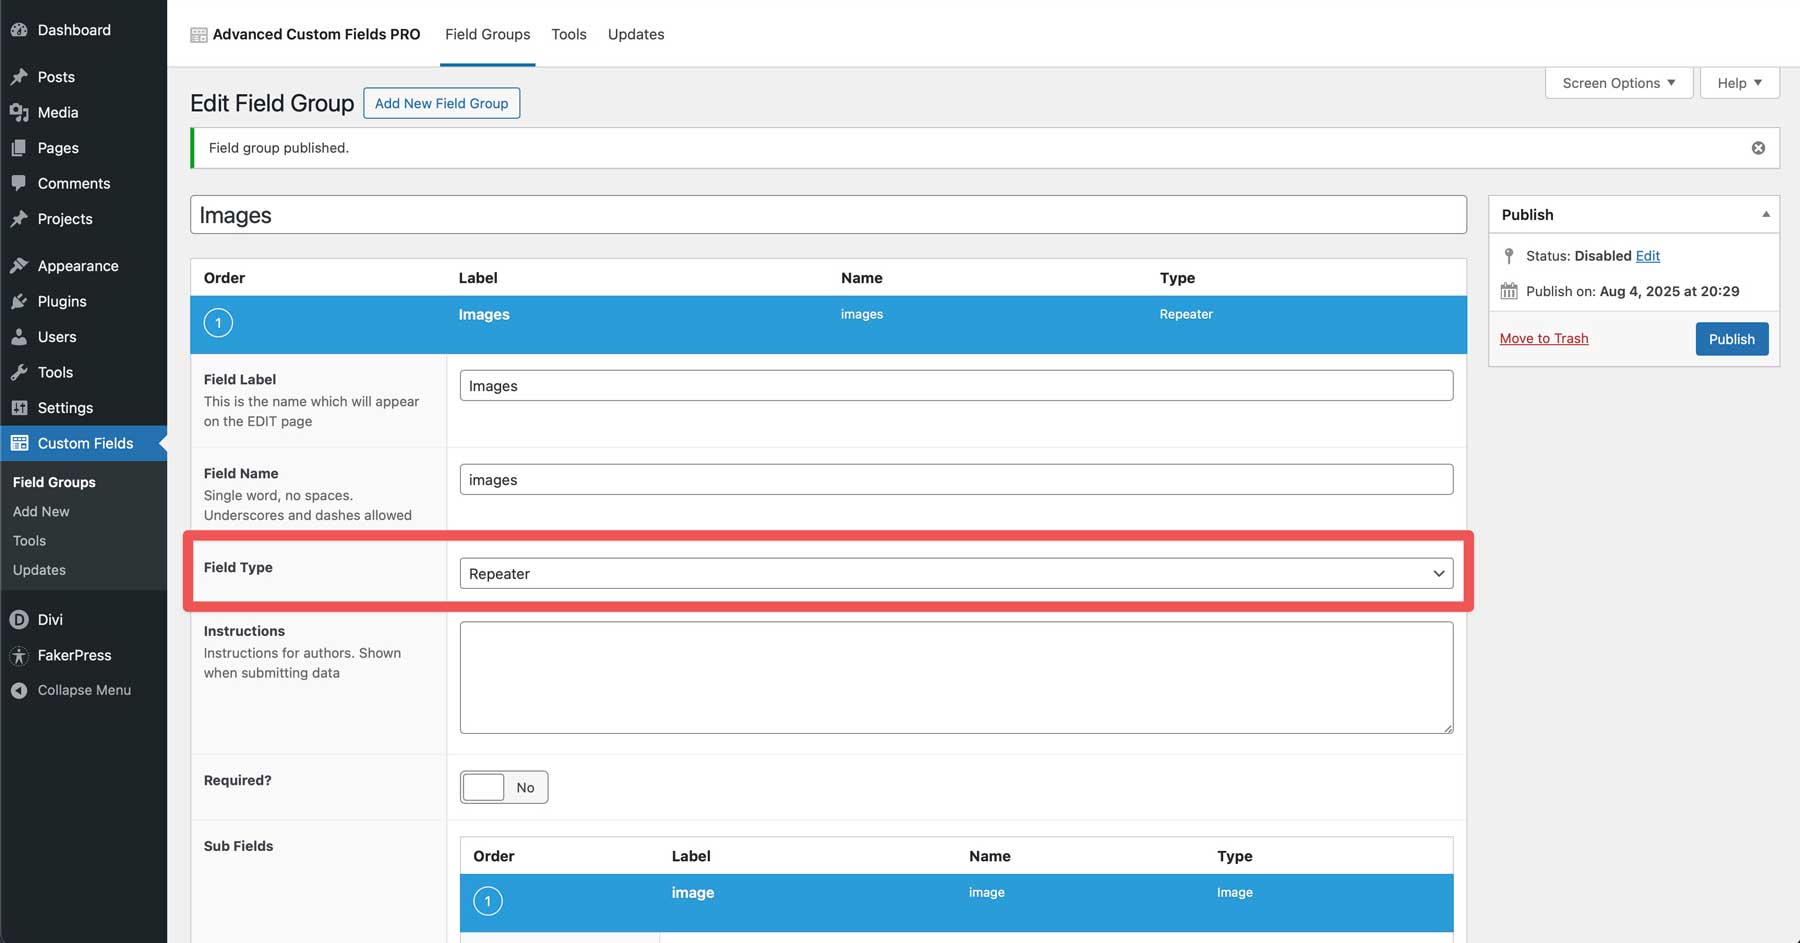Click Move to Trash link

(1543, 338)
